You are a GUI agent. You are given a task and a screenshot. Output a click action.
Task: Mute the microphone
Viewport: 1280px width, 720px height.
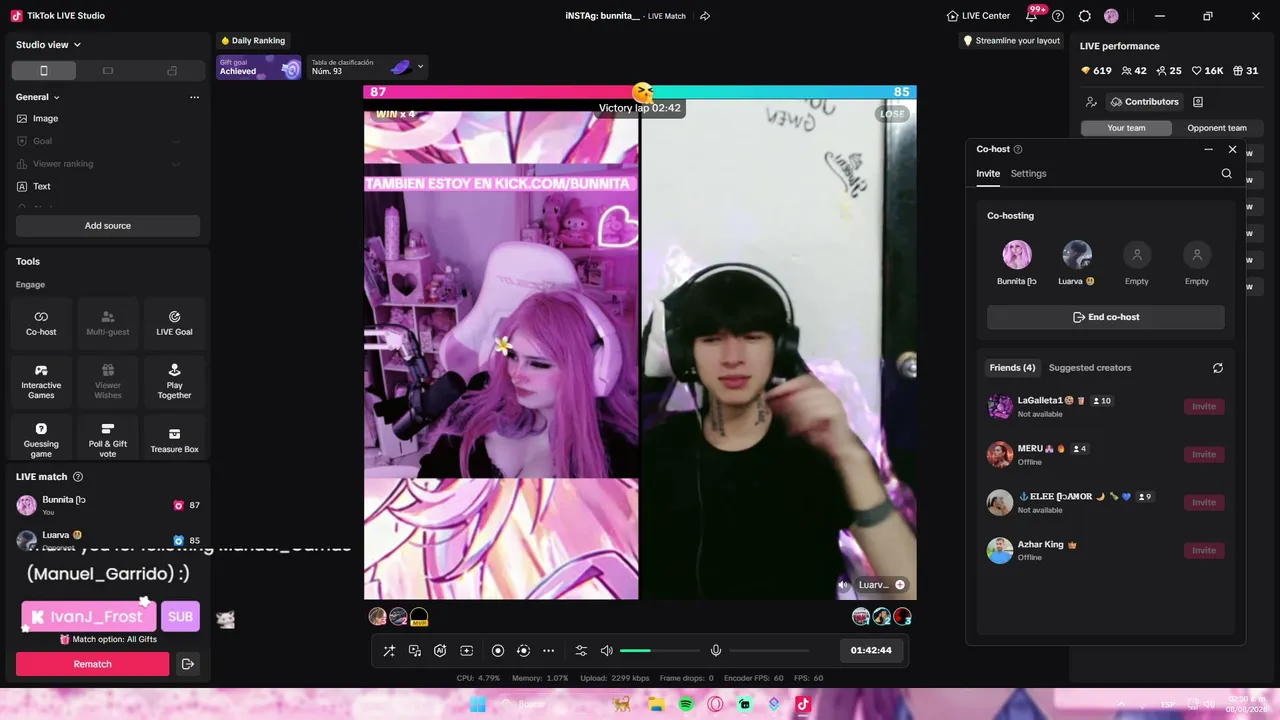[716, 651]
